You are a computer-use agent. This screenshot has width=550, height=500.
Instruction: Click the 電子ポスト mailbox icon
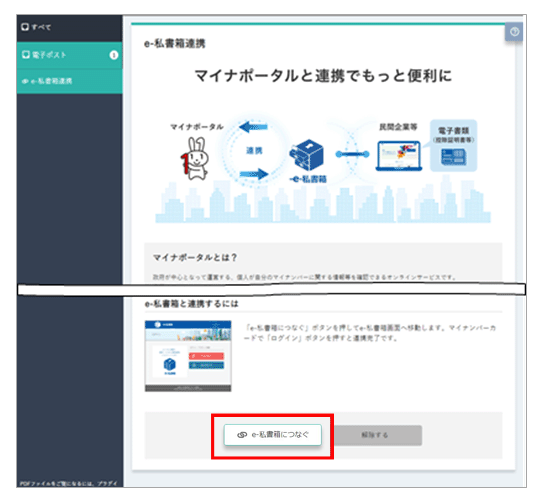(26, 54)
